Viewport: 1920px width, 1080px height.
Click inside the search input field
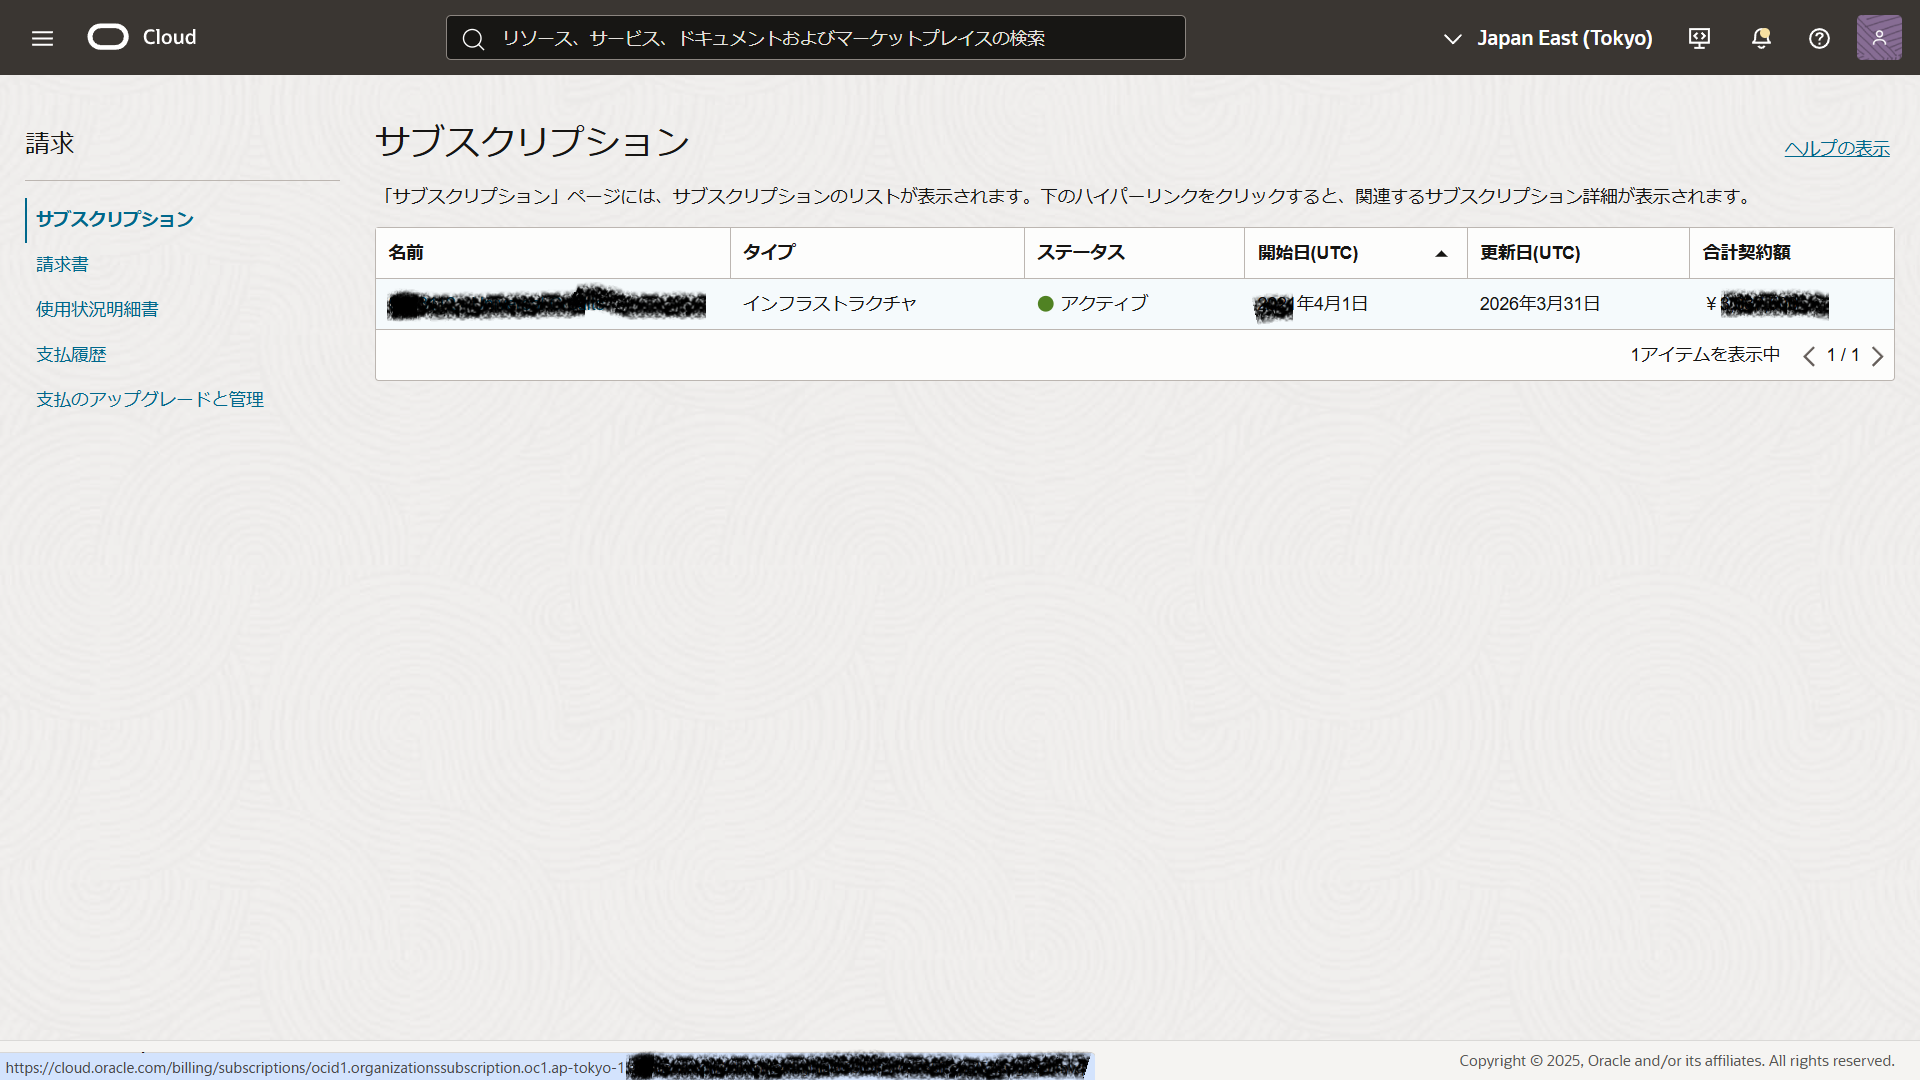(815, 37)
